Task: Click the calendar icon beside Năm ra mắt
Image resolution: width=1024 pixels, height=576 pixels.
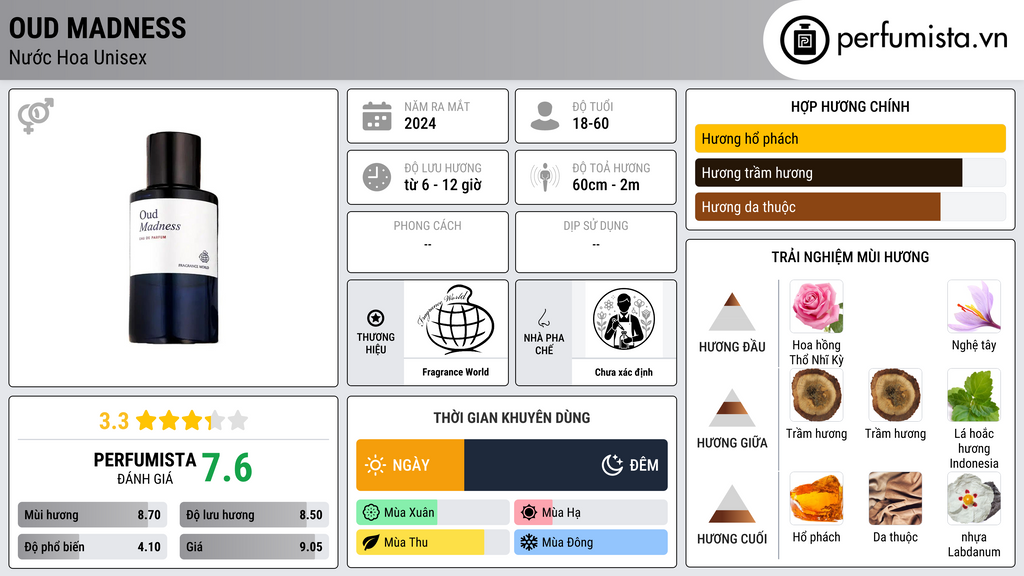Action: pos(377,116)
